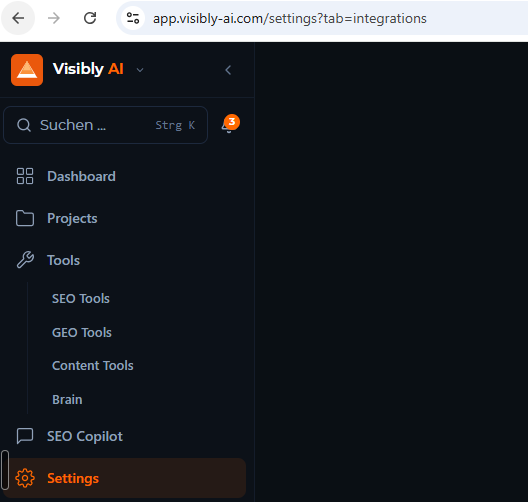
Task: Click the Projects folder icon
Action: [25, 218]
